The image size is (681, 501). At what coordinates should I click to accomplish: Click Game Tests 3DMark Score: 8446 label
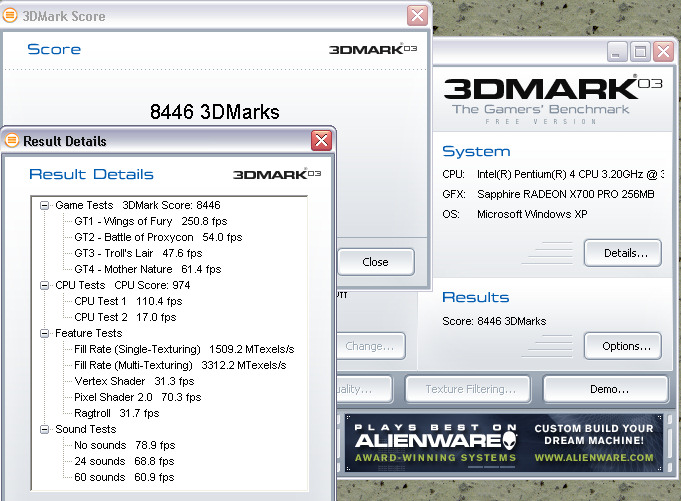point(138,205)
